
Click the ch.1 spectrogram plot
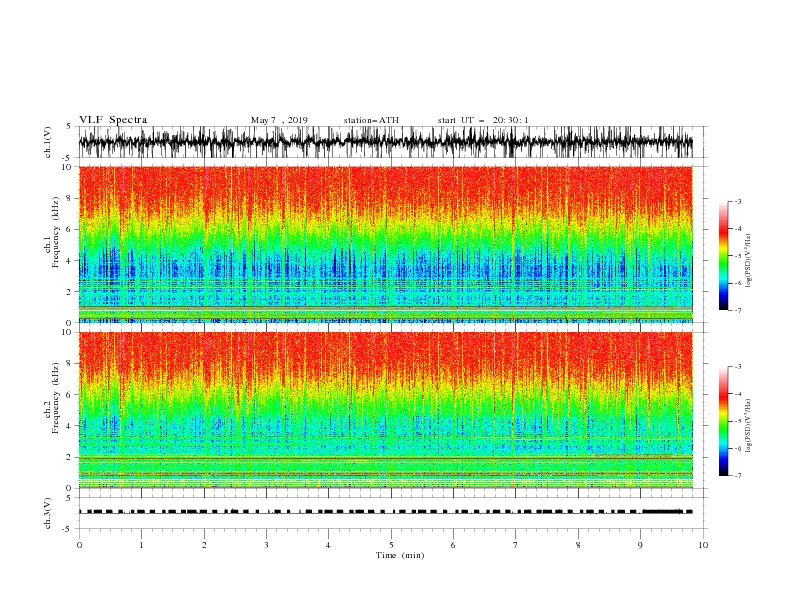coord(386,244)
